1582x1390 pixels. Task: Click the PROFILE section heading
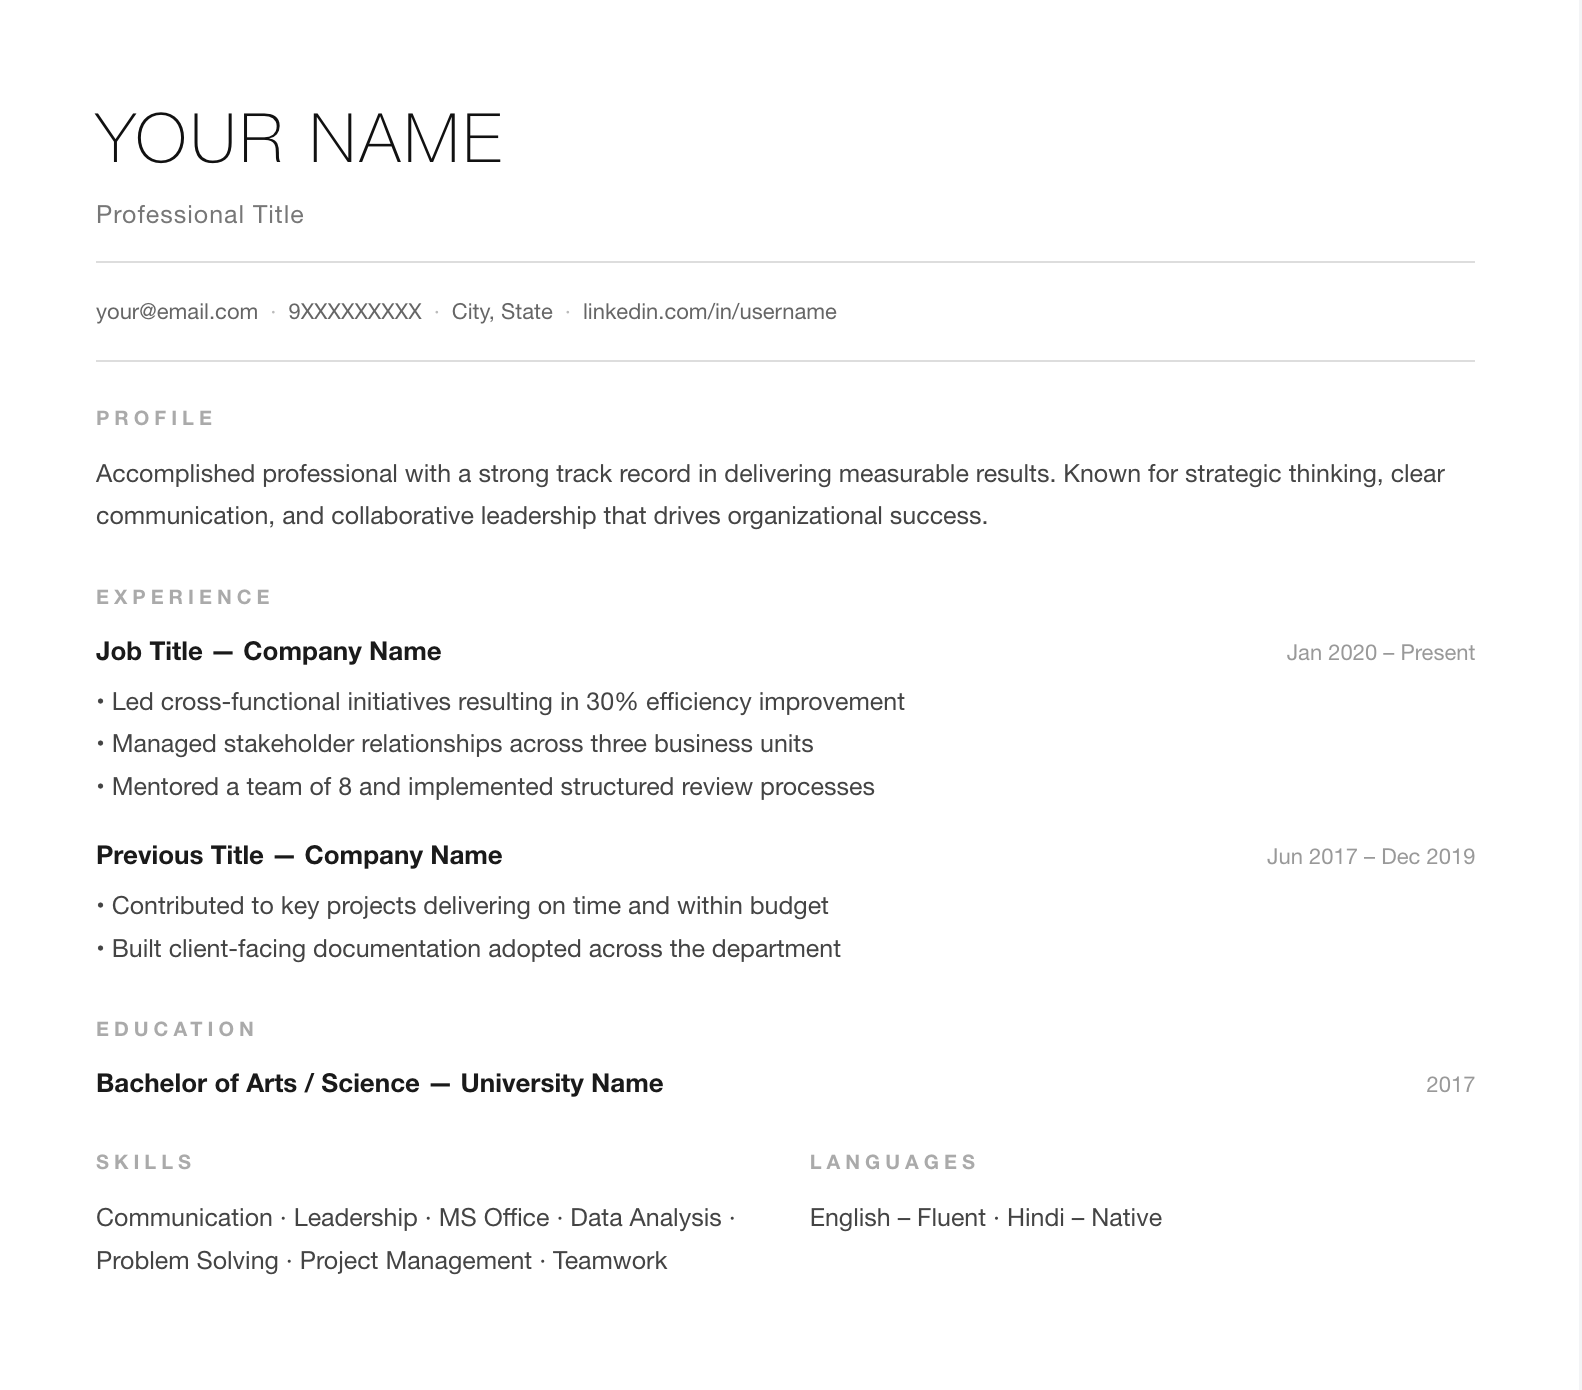(x=155, y=418)
